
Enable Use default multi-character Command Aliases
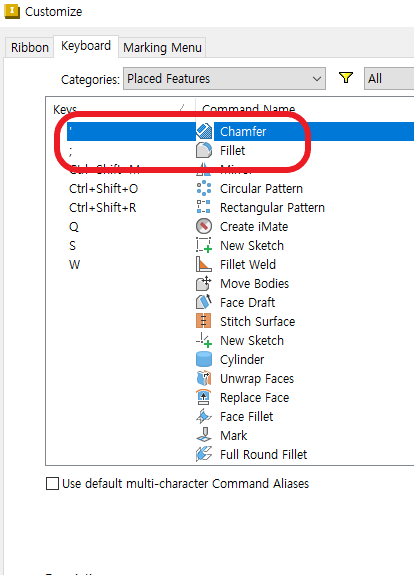(x=52, y=483)
